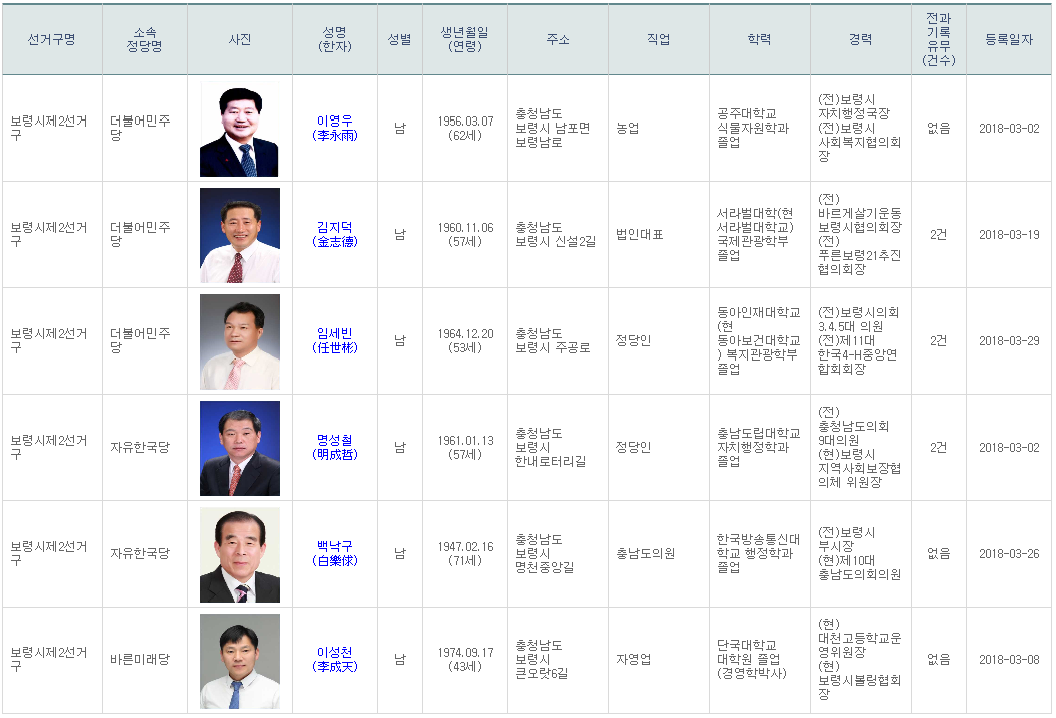Open candidate link 이성천
The width and height of the screenshot is (1056, 718).
(x=335, y=659)
